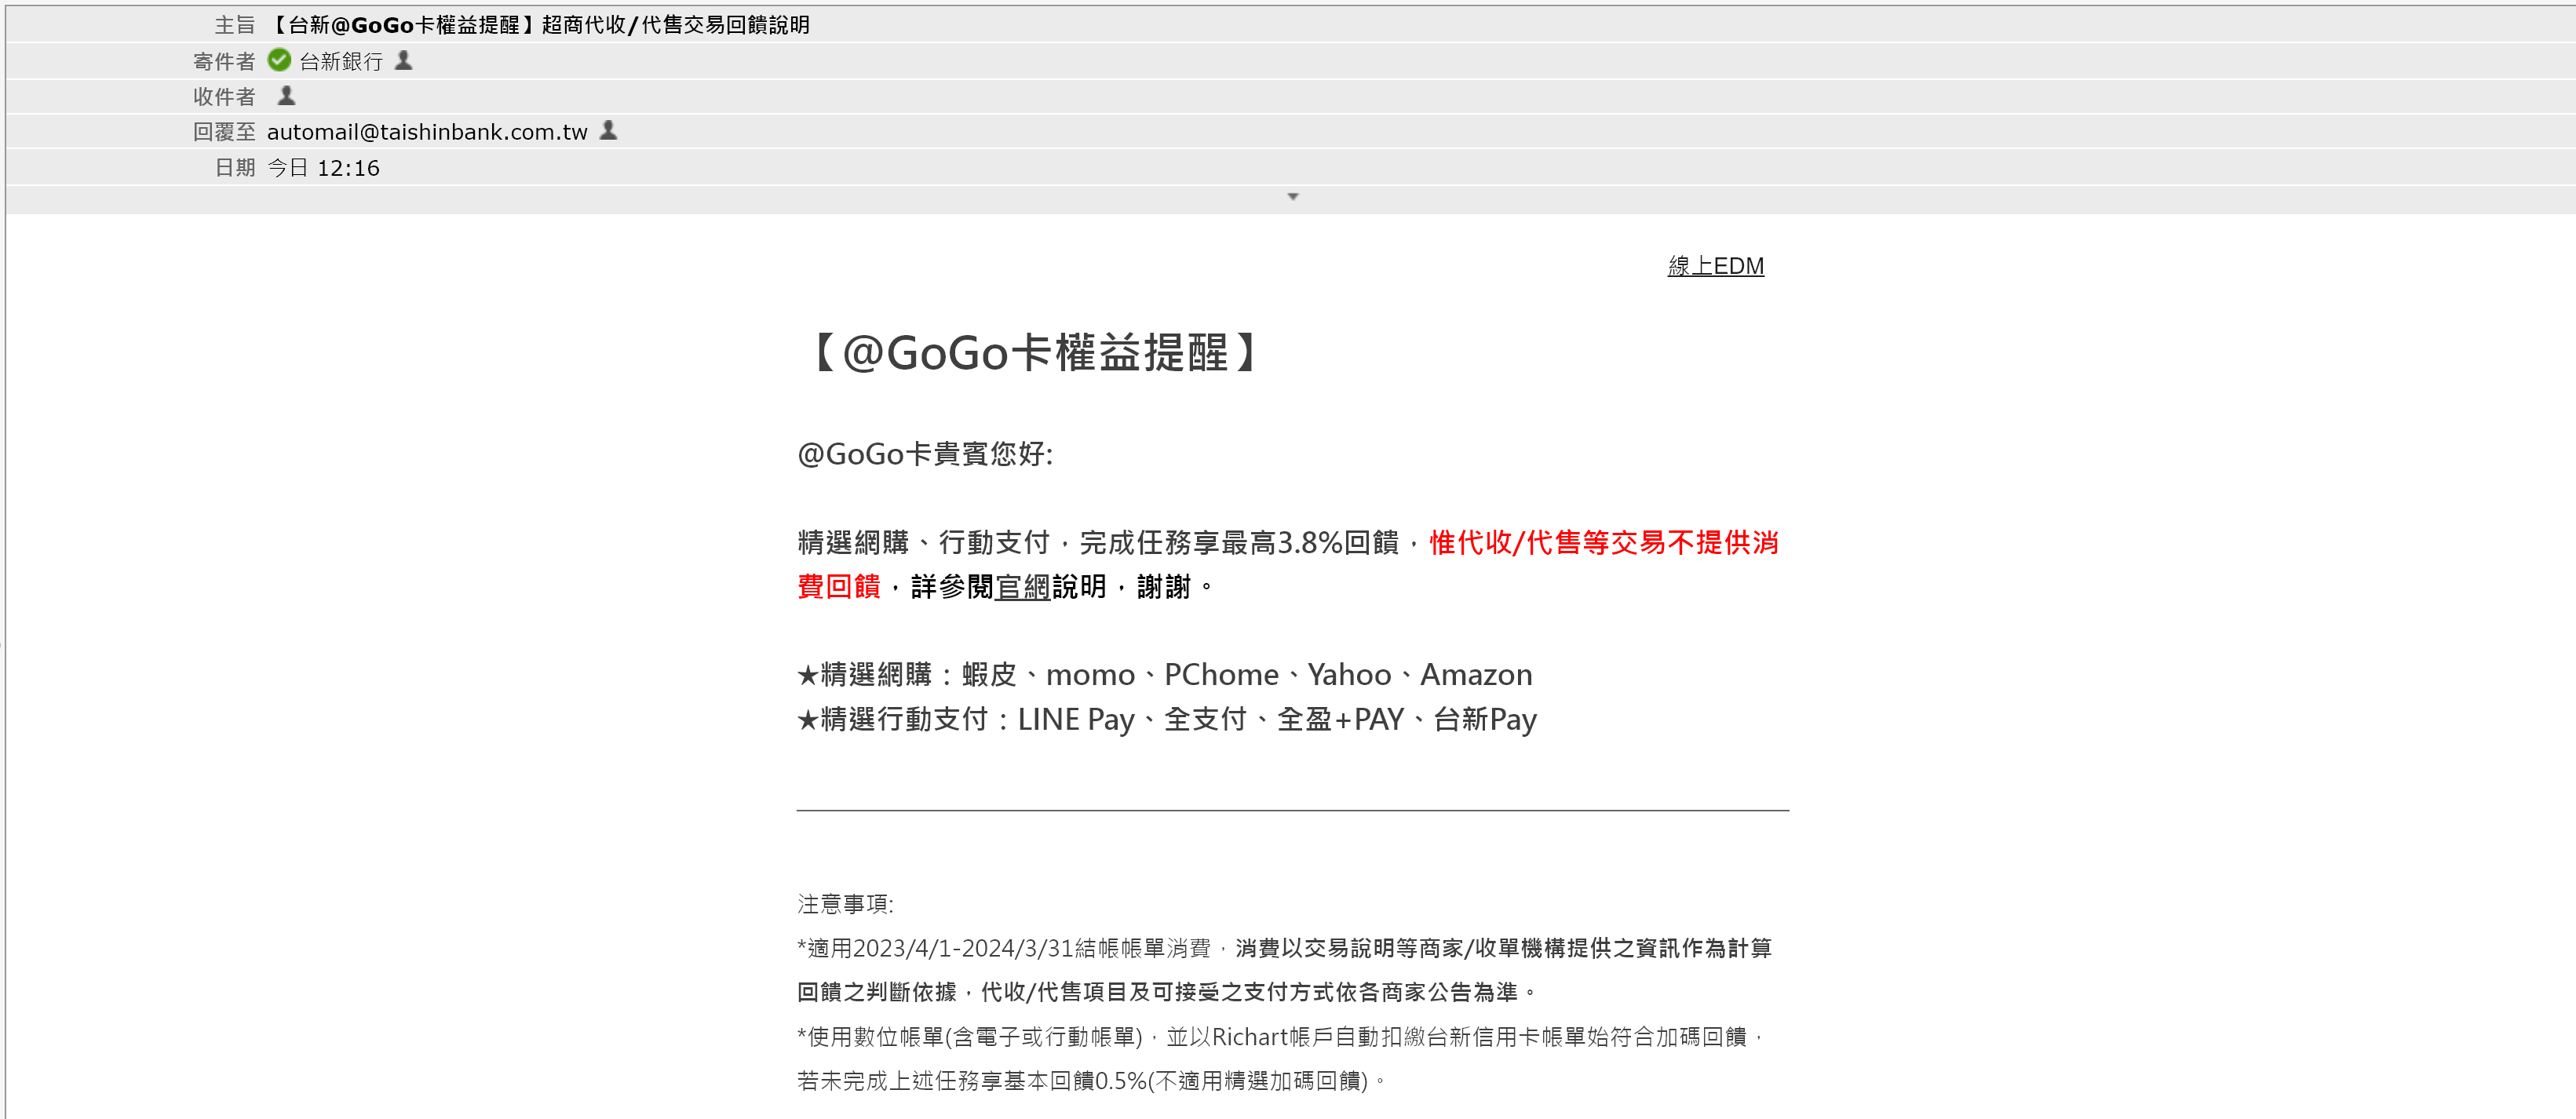Click the 寄件者 field label
2576x1119 pixels.
click(224, 62)
